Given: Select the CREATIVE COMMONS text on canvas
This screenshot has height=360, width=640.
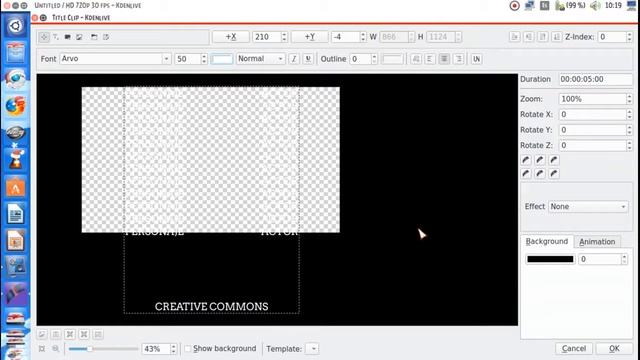Looking at the screenshot, I should (x=211, y=307).
